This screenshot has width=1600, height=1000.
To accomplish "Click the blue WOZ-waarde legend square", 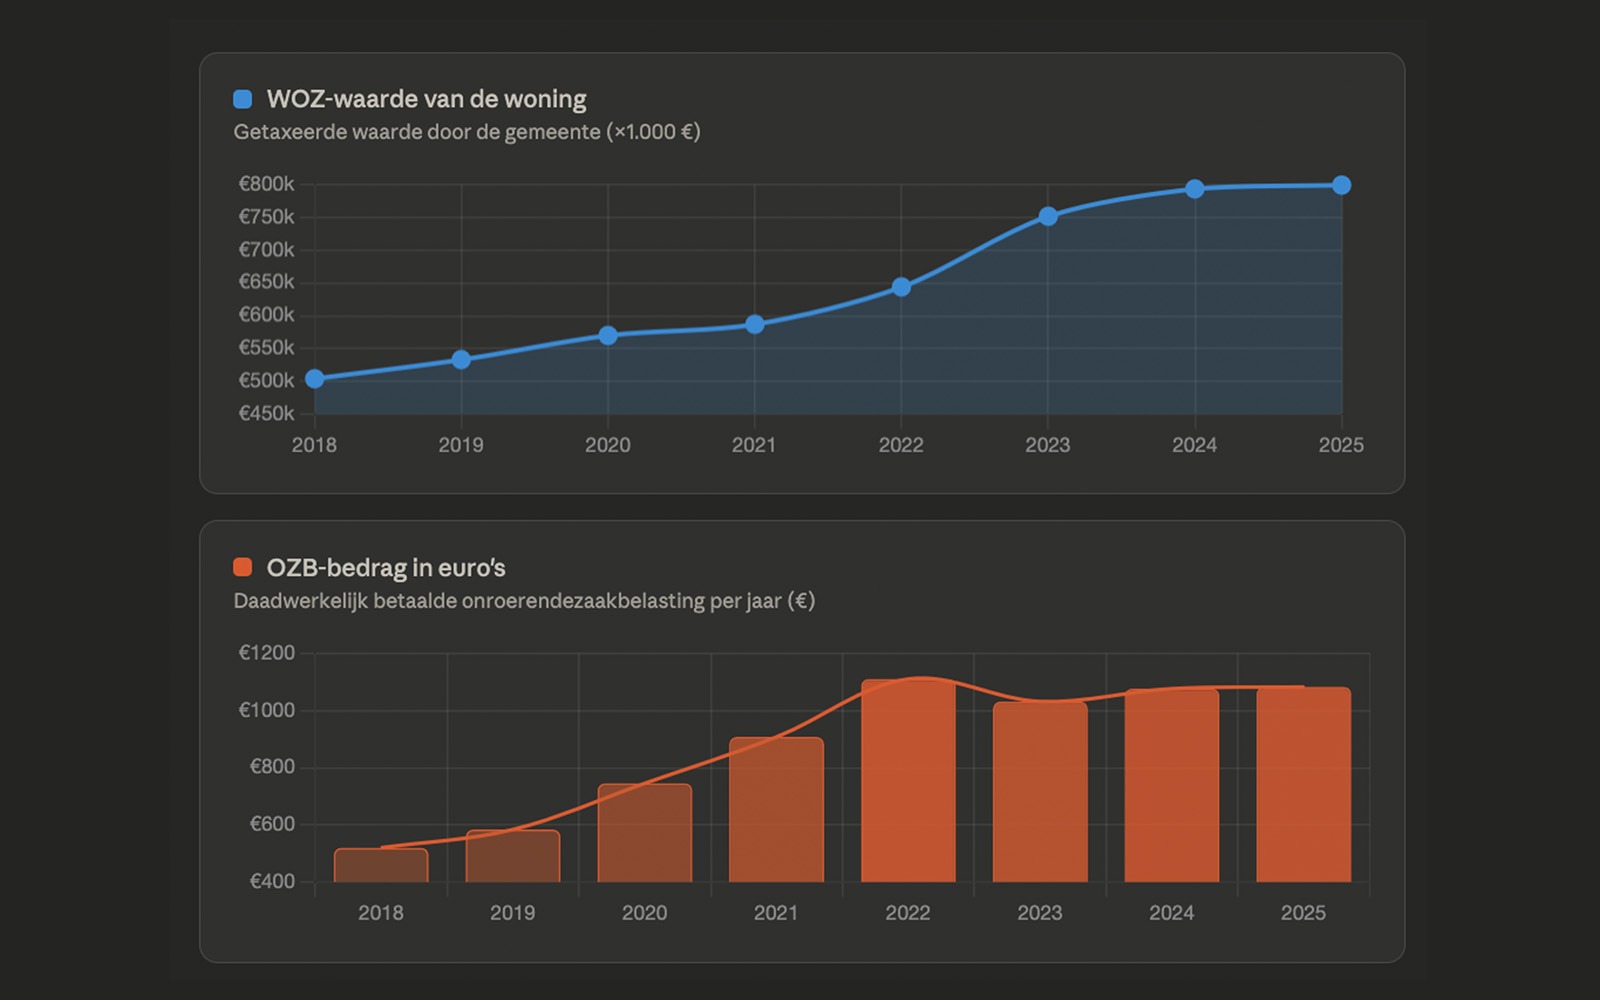I will (x=242, y=99).
